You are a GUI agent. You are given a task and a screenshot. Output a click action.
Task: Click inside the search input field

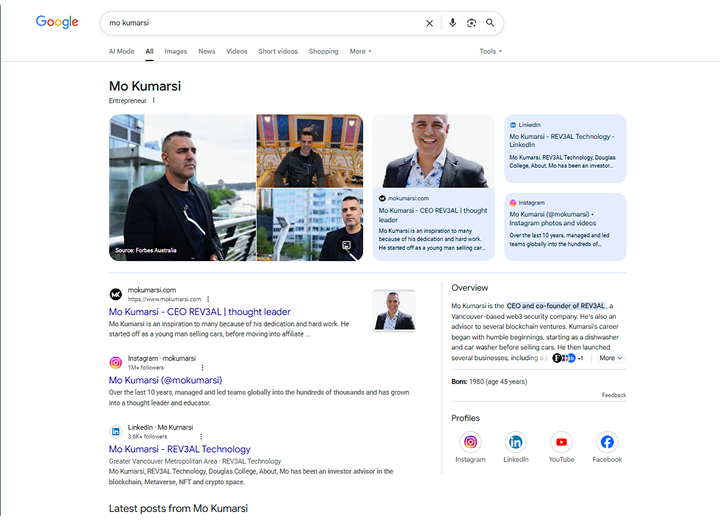(x=260, y=23)
